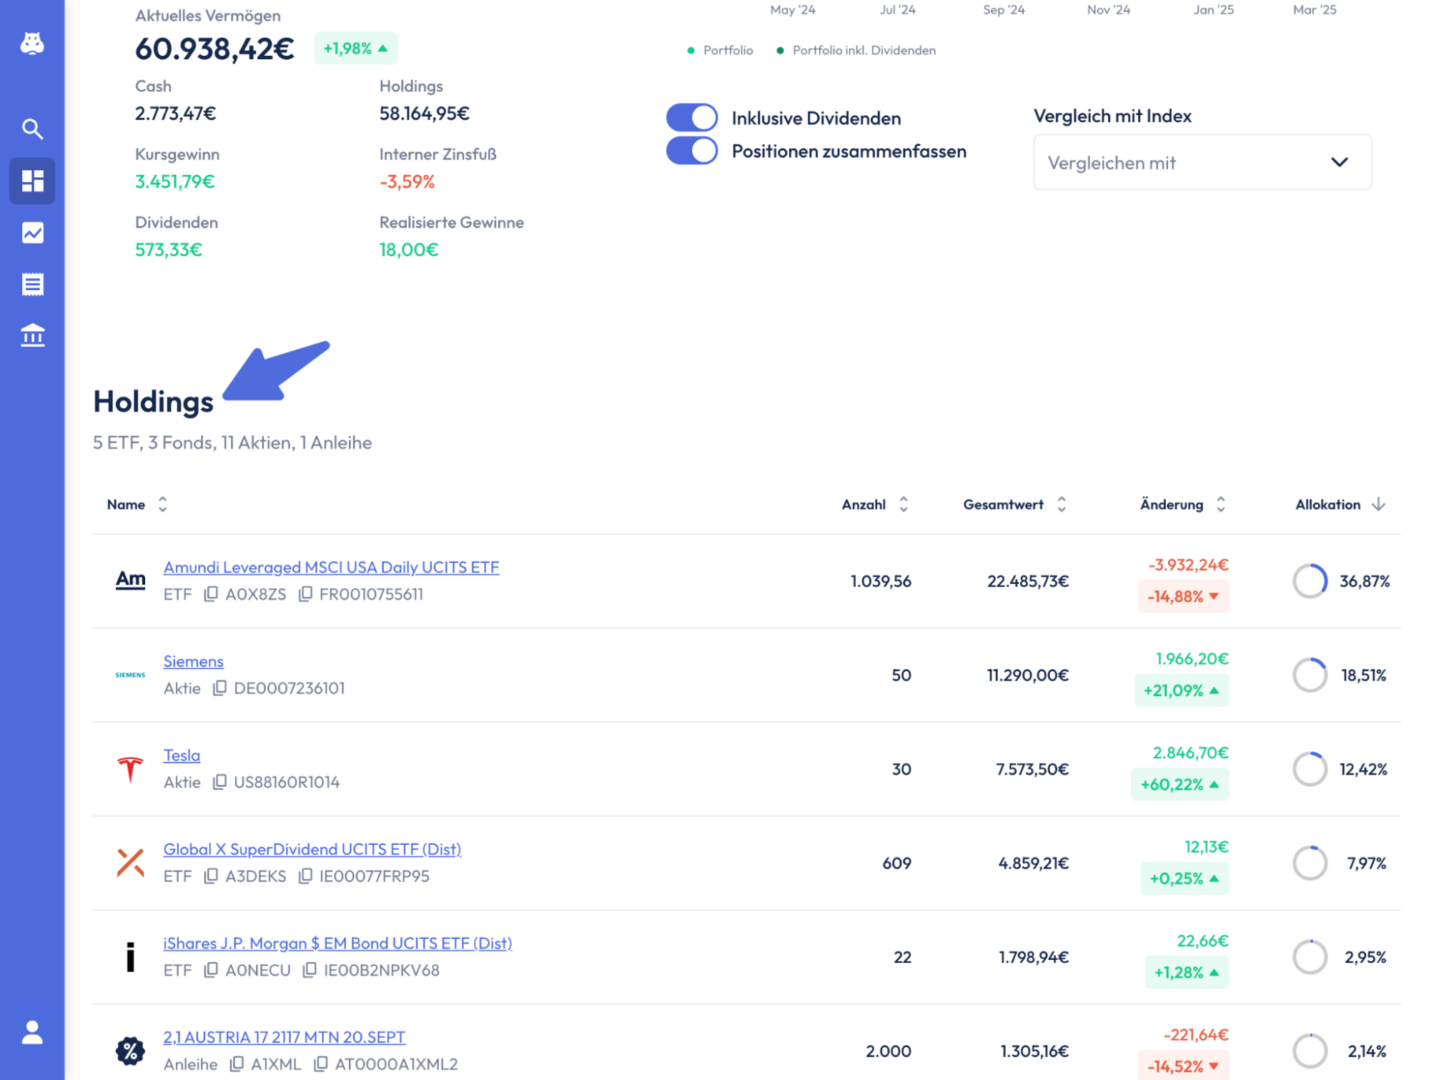Screen dimensions: 1429x1080
Task: Sort table by Gesamtwert column
Action: 1015,504
